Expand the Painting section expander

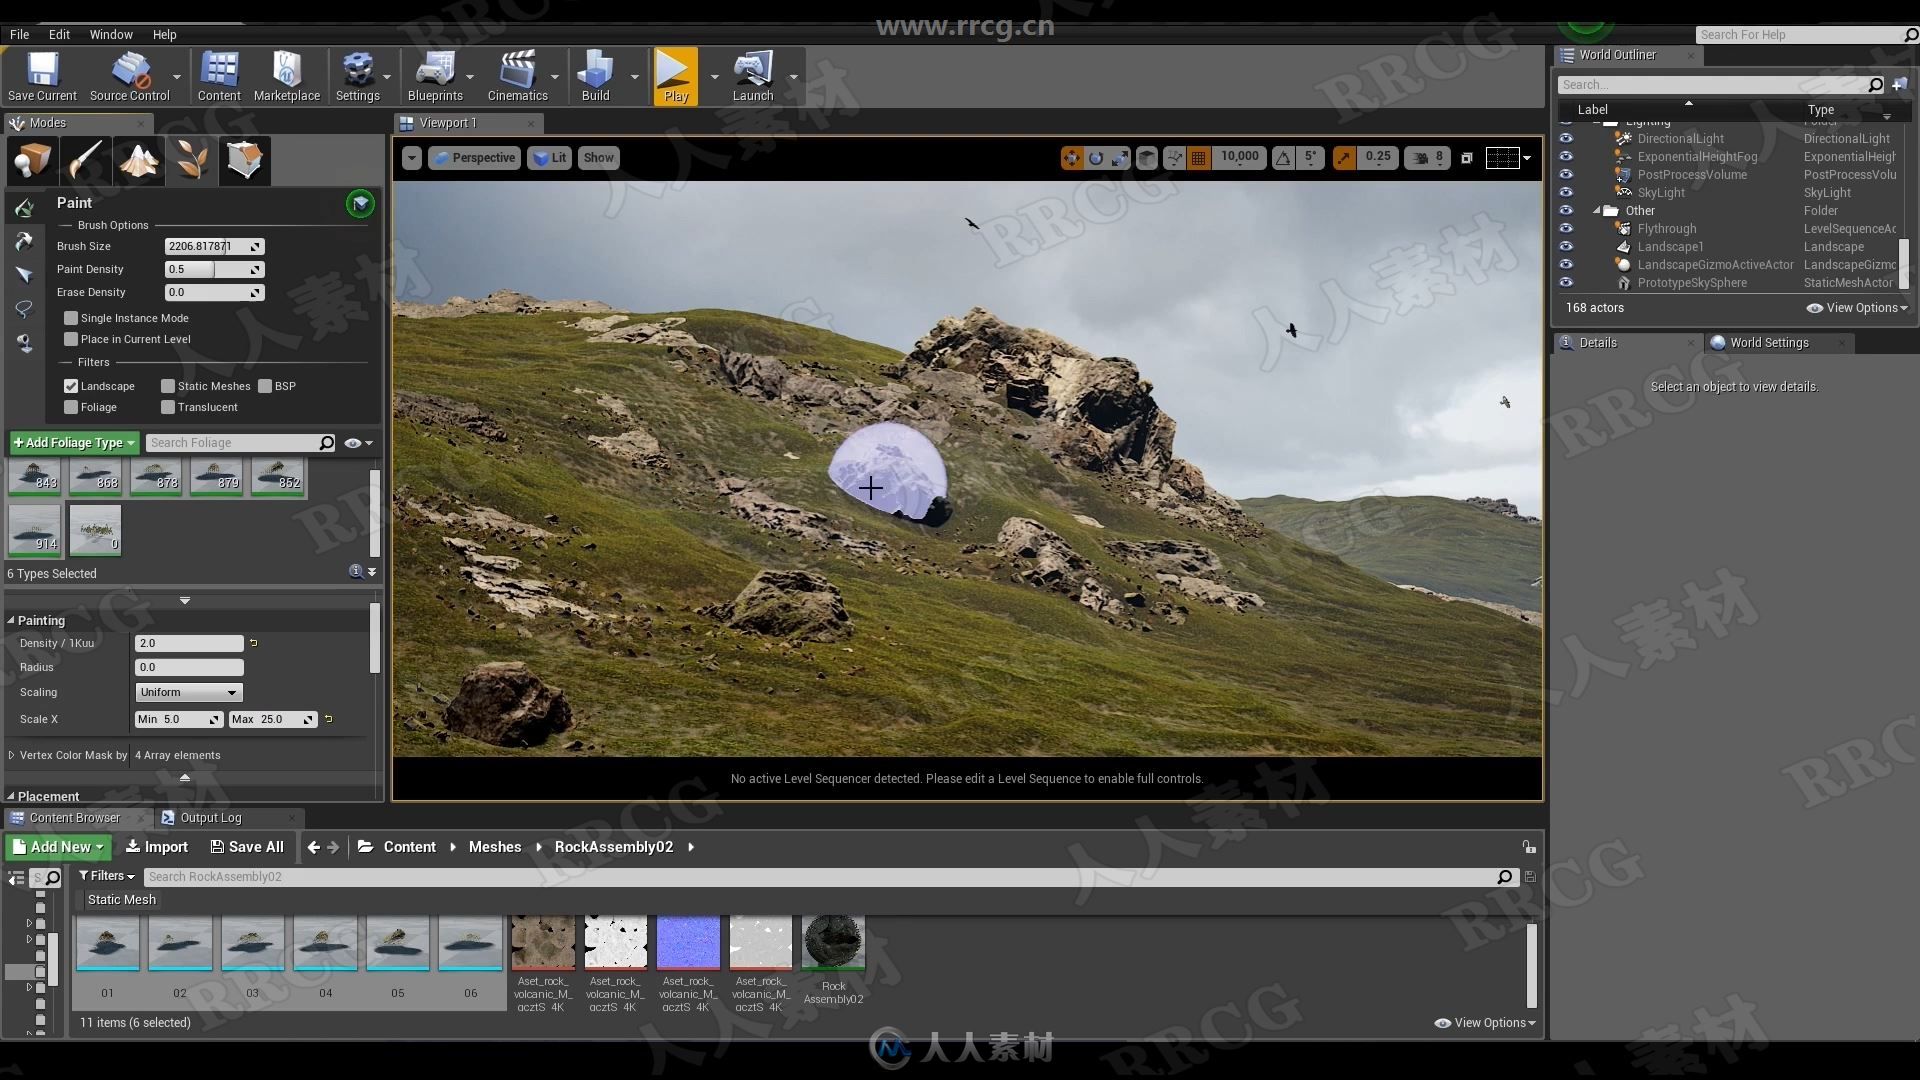tap(11, 620)
